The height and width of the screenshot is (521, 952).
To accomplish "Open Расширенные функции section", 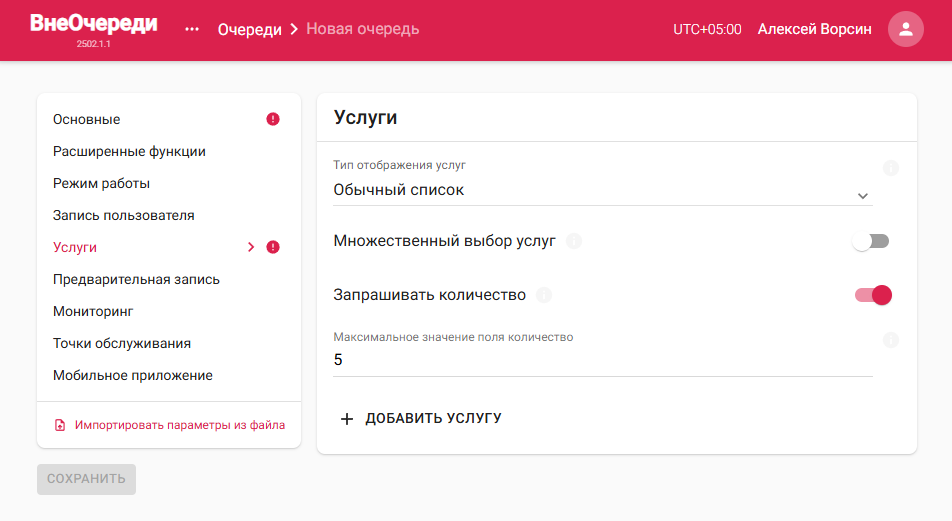I will (129, 151).
